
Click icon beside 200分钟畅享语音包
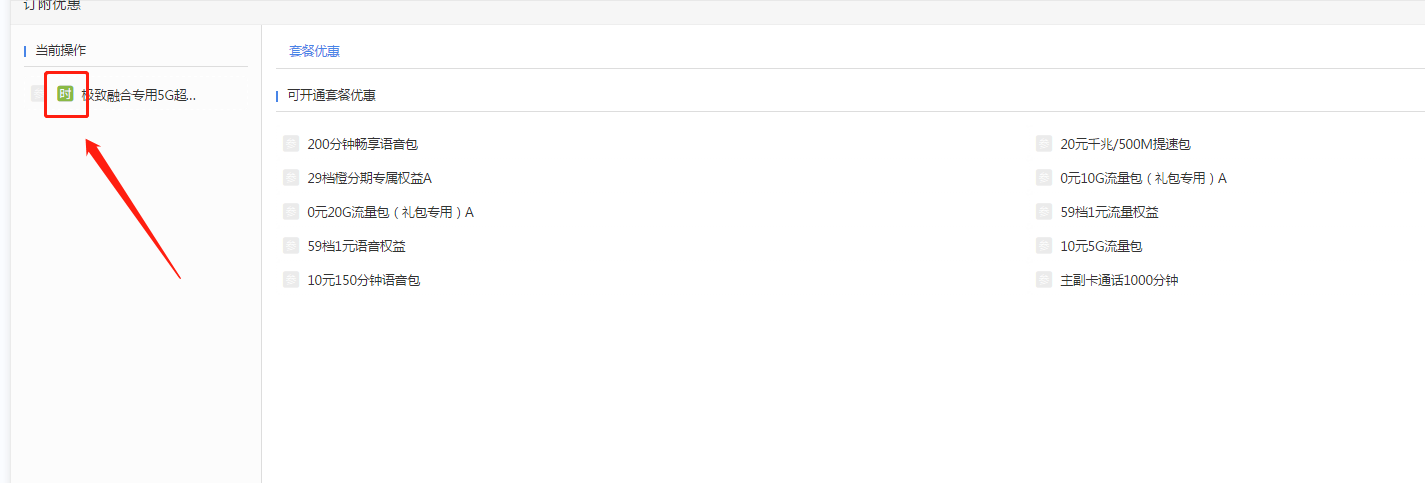pos(291,144)
